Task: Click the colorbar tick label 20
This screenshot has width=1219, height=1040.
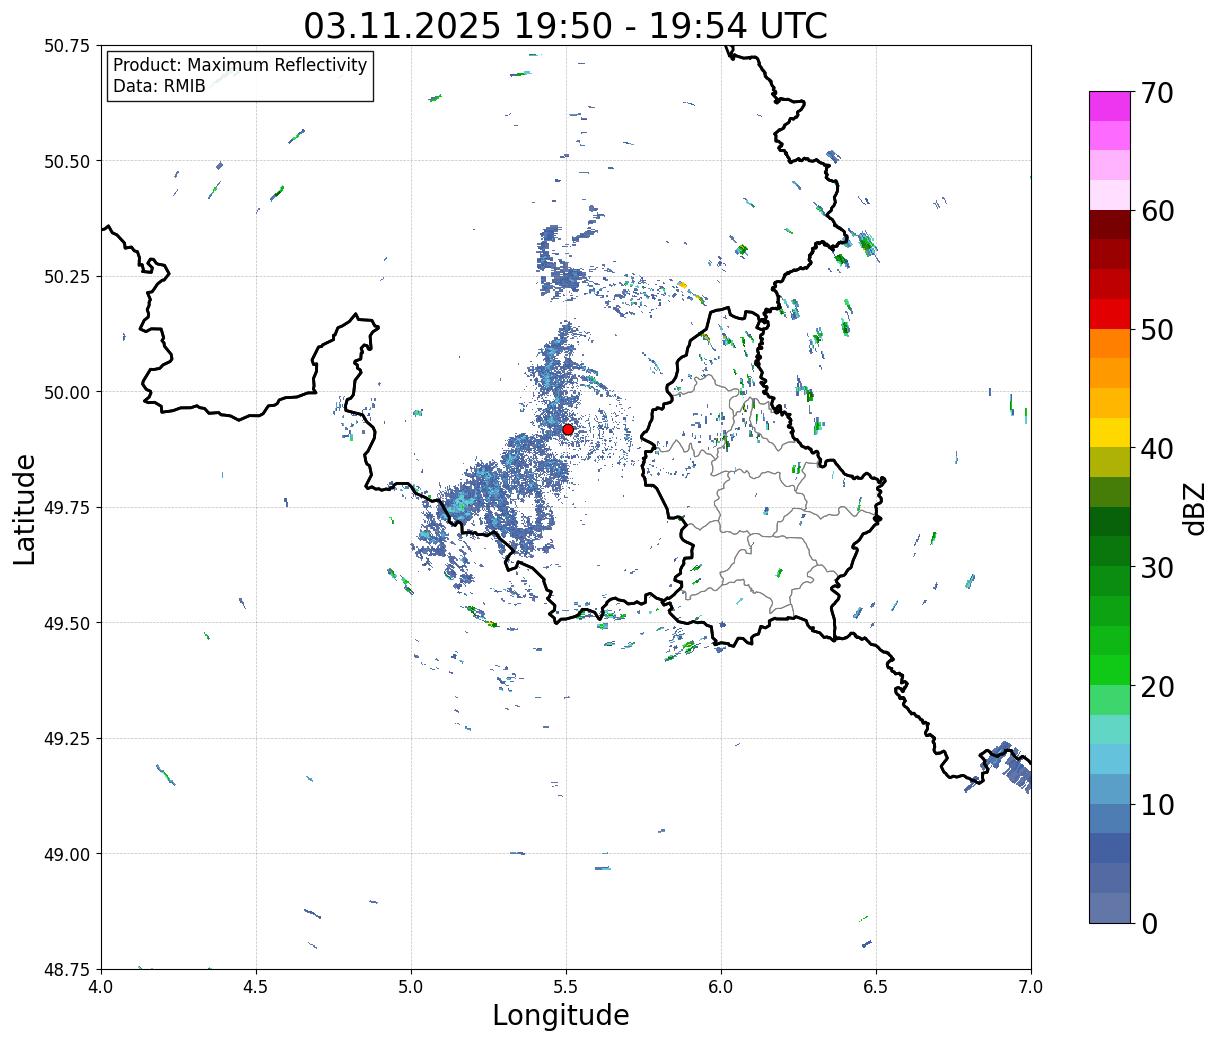Action: tap(1156, 687)
